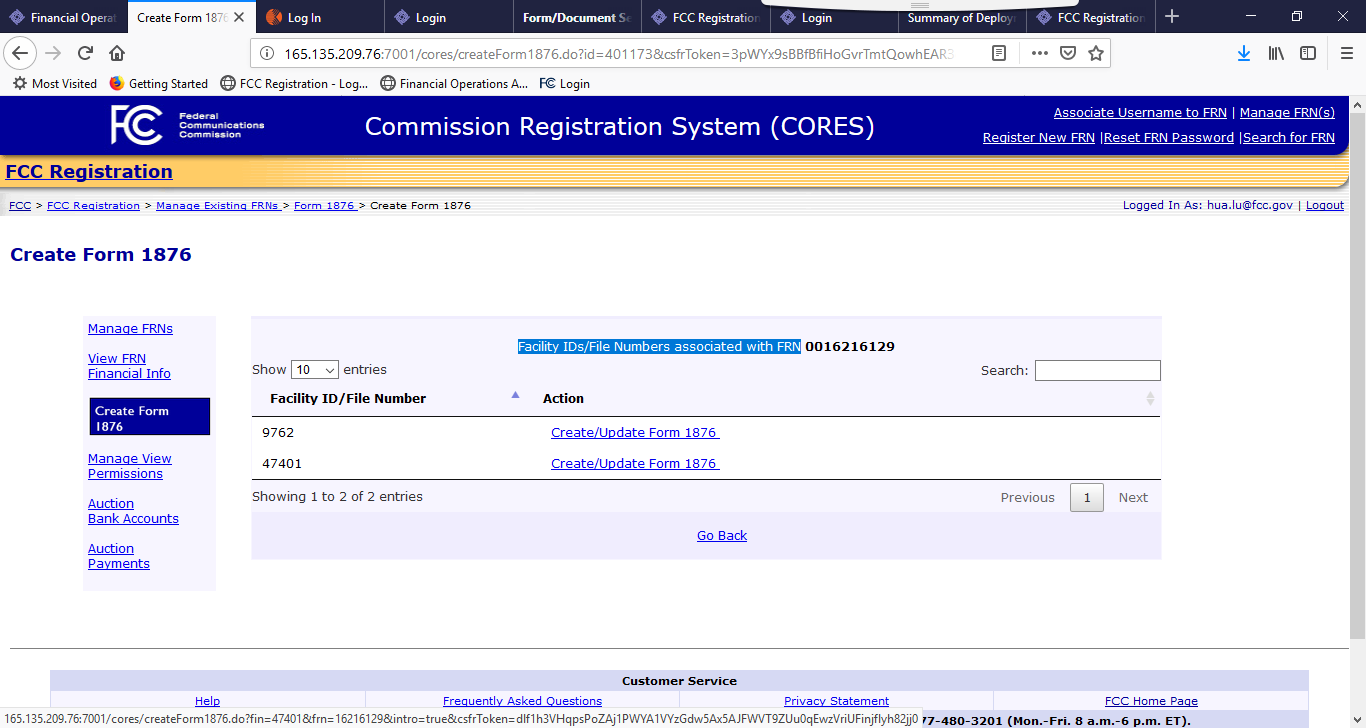This screenshot has width=1366, height=728.
Task: Open Manage FRN(s) header link
Action: (1287, 113)
